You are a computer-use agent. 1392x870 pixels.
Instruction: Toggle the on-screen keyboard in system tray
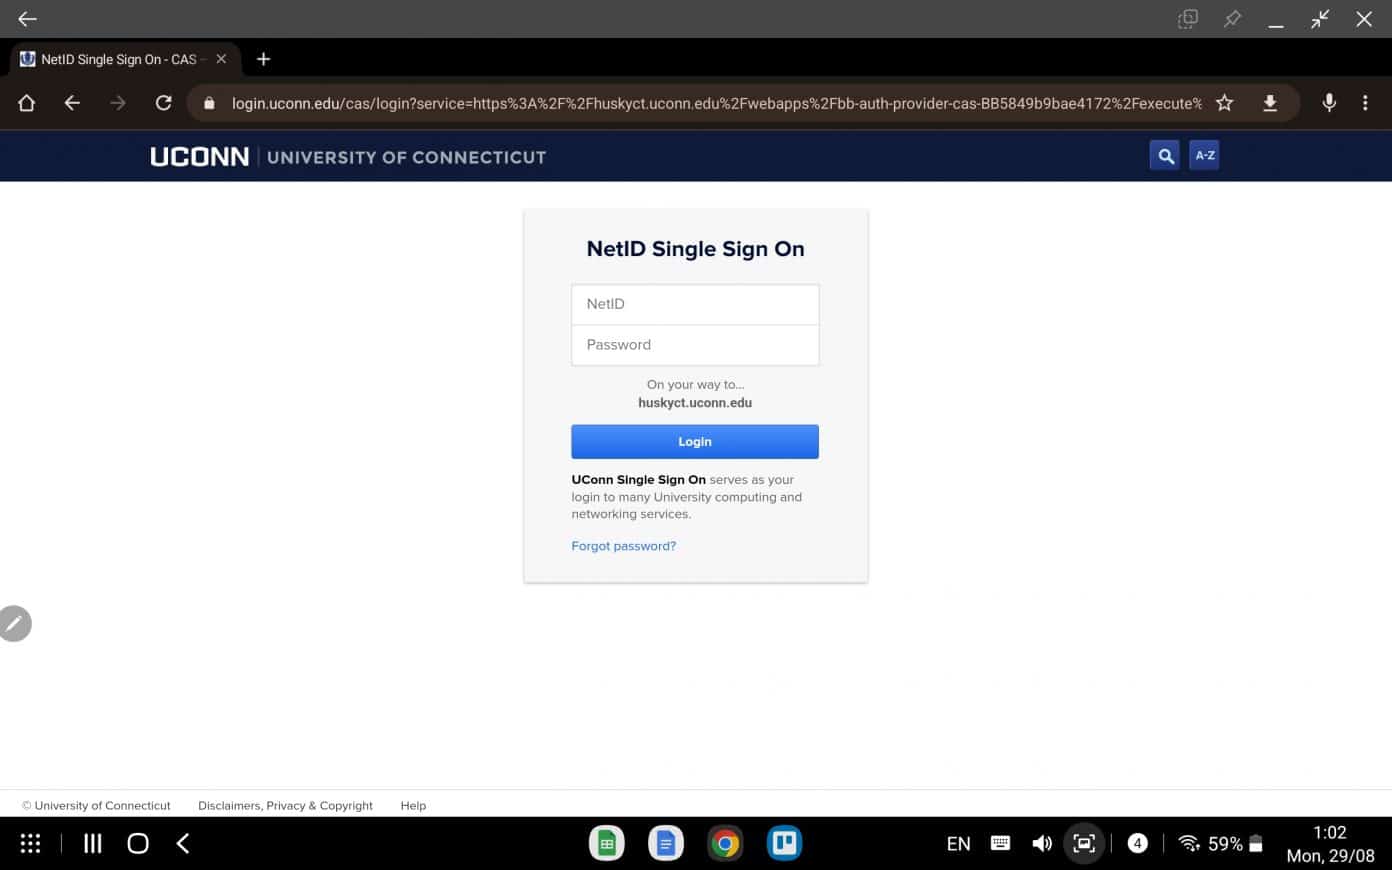999,843
